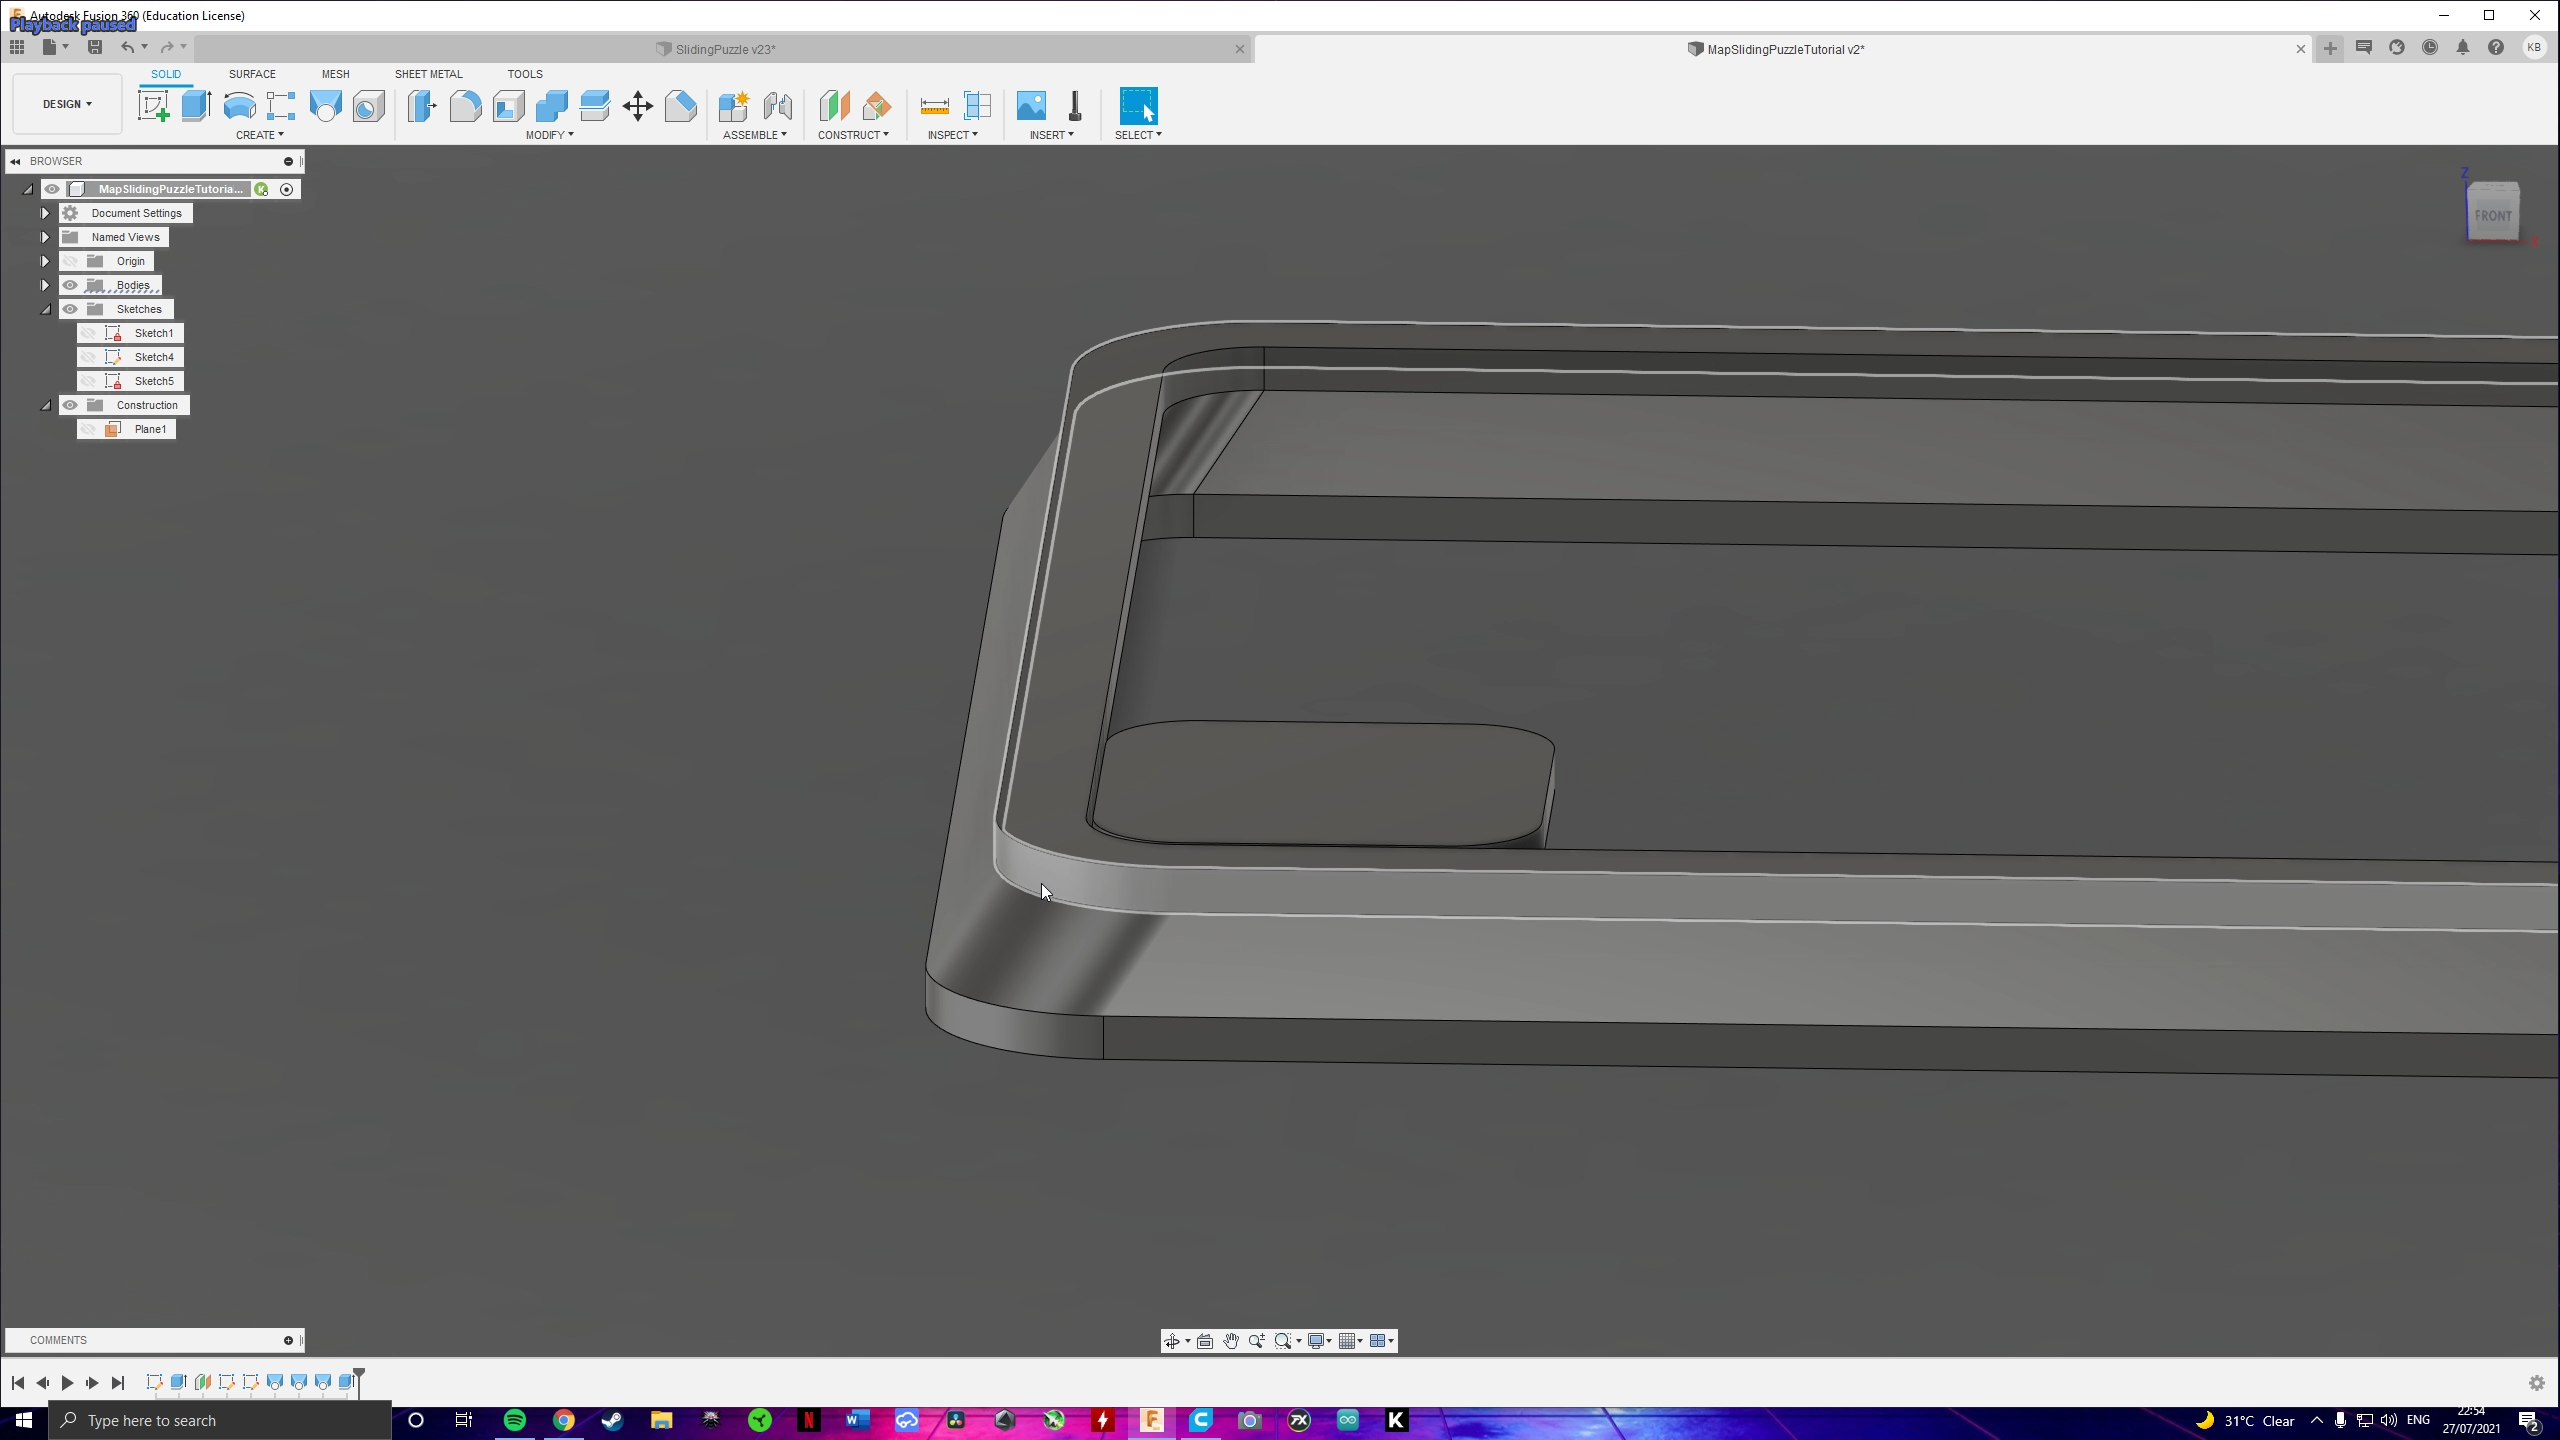The image size is (2560, 1440).
Task: Unhide the Plane1 construction plane
Action: click(x=89, y=428)
